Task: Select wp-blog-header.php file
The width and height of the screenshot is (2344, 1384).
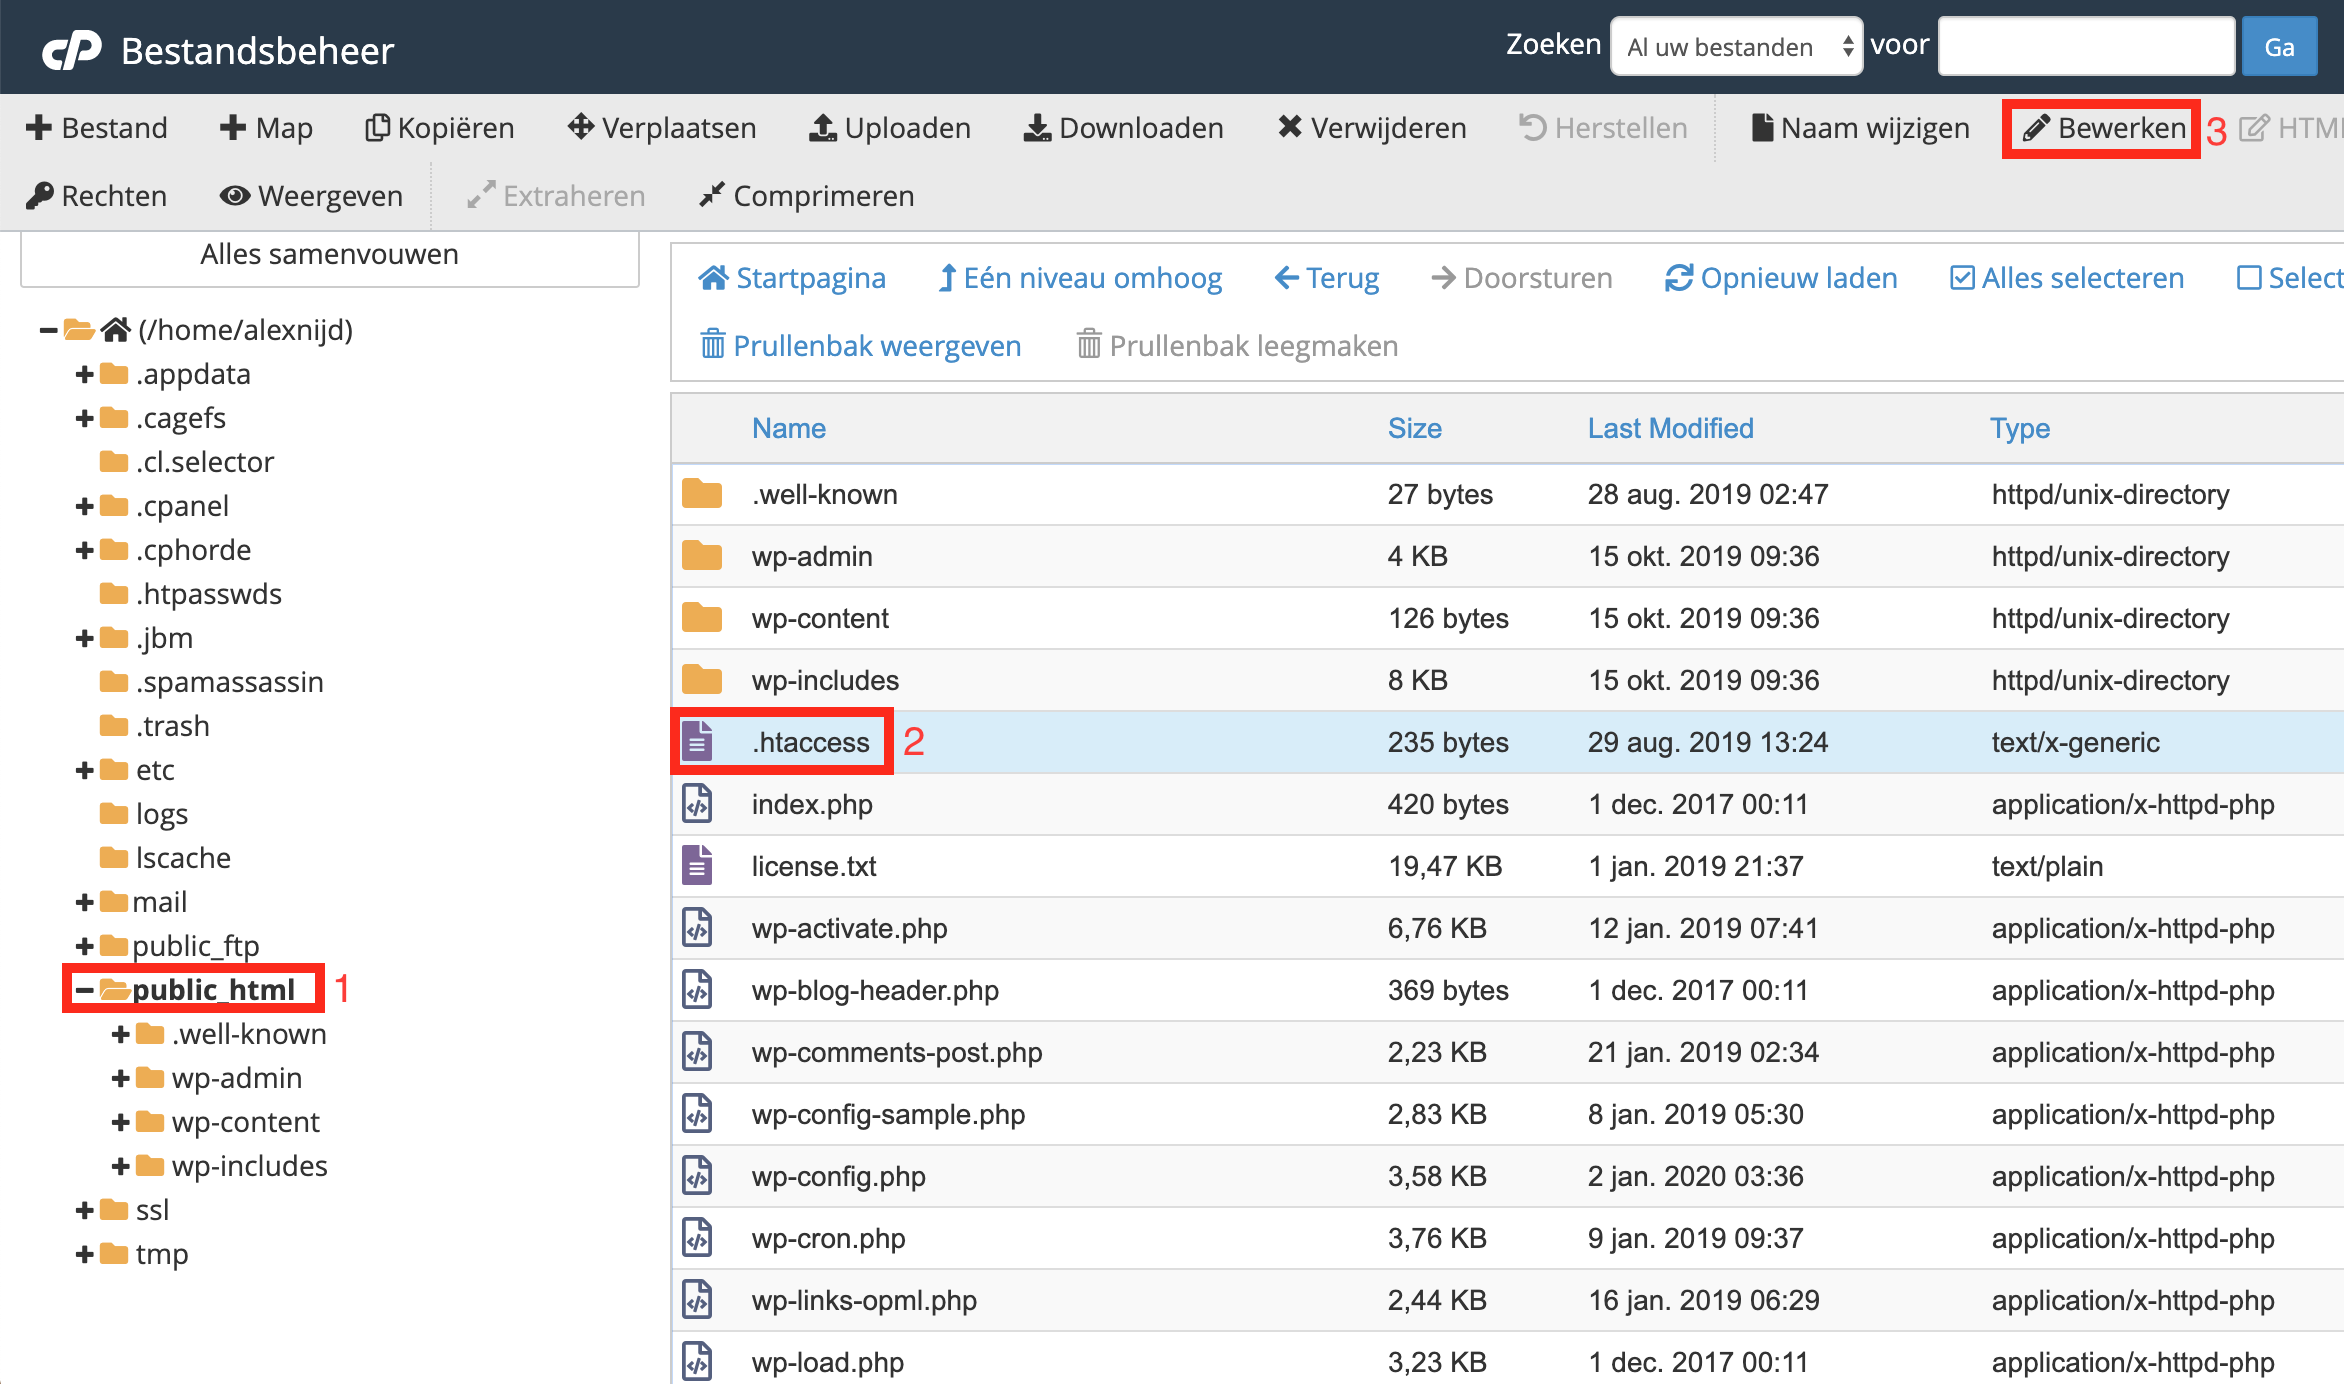Action: pos(1508,990)
